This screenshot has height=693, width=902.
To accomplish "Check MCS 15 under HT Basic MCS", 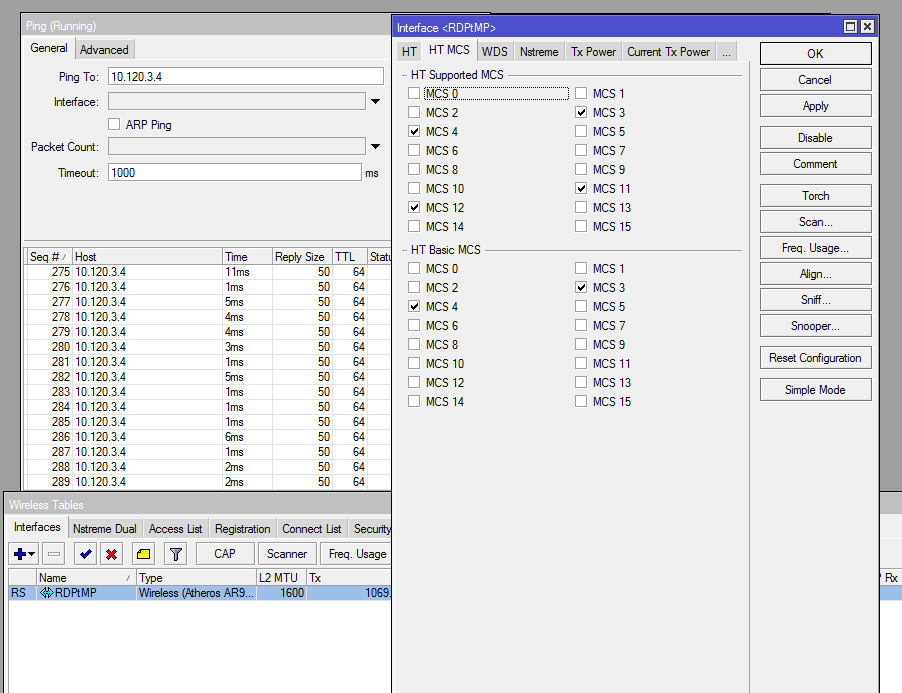I will 581,402.
